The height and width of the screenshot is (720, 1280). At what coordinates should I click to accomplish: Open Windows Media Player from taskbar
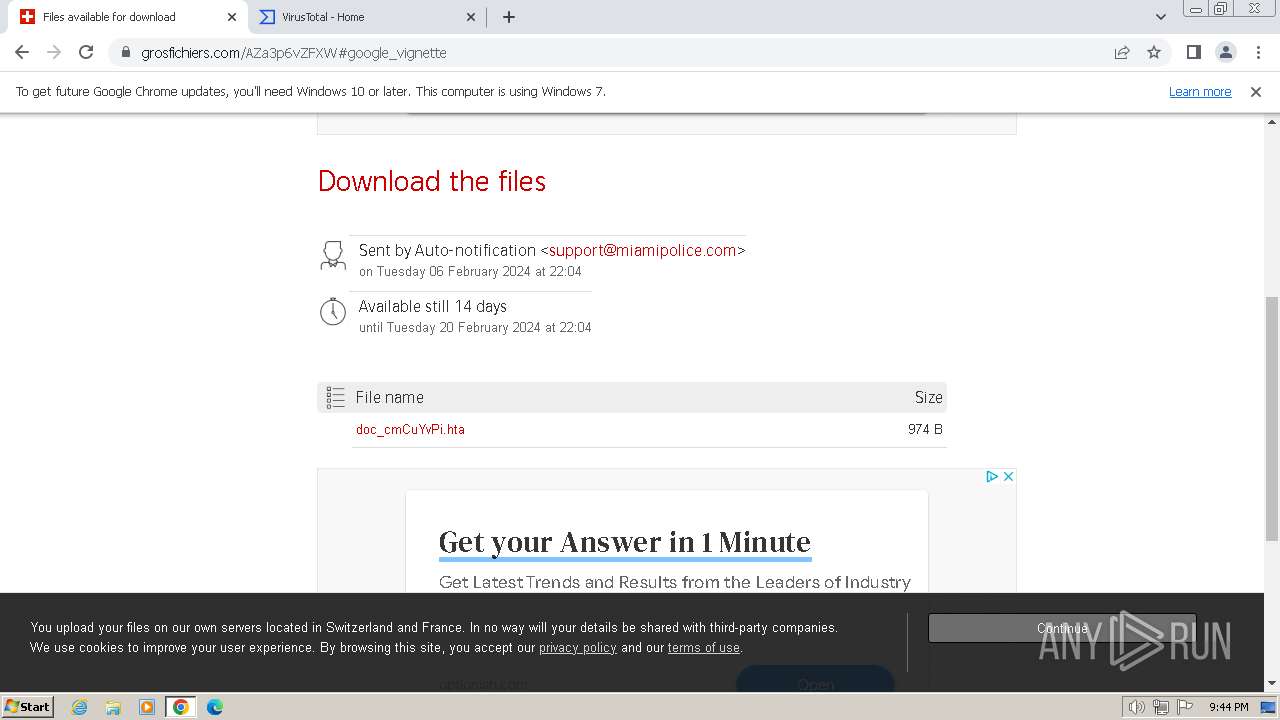coord(147,707)
